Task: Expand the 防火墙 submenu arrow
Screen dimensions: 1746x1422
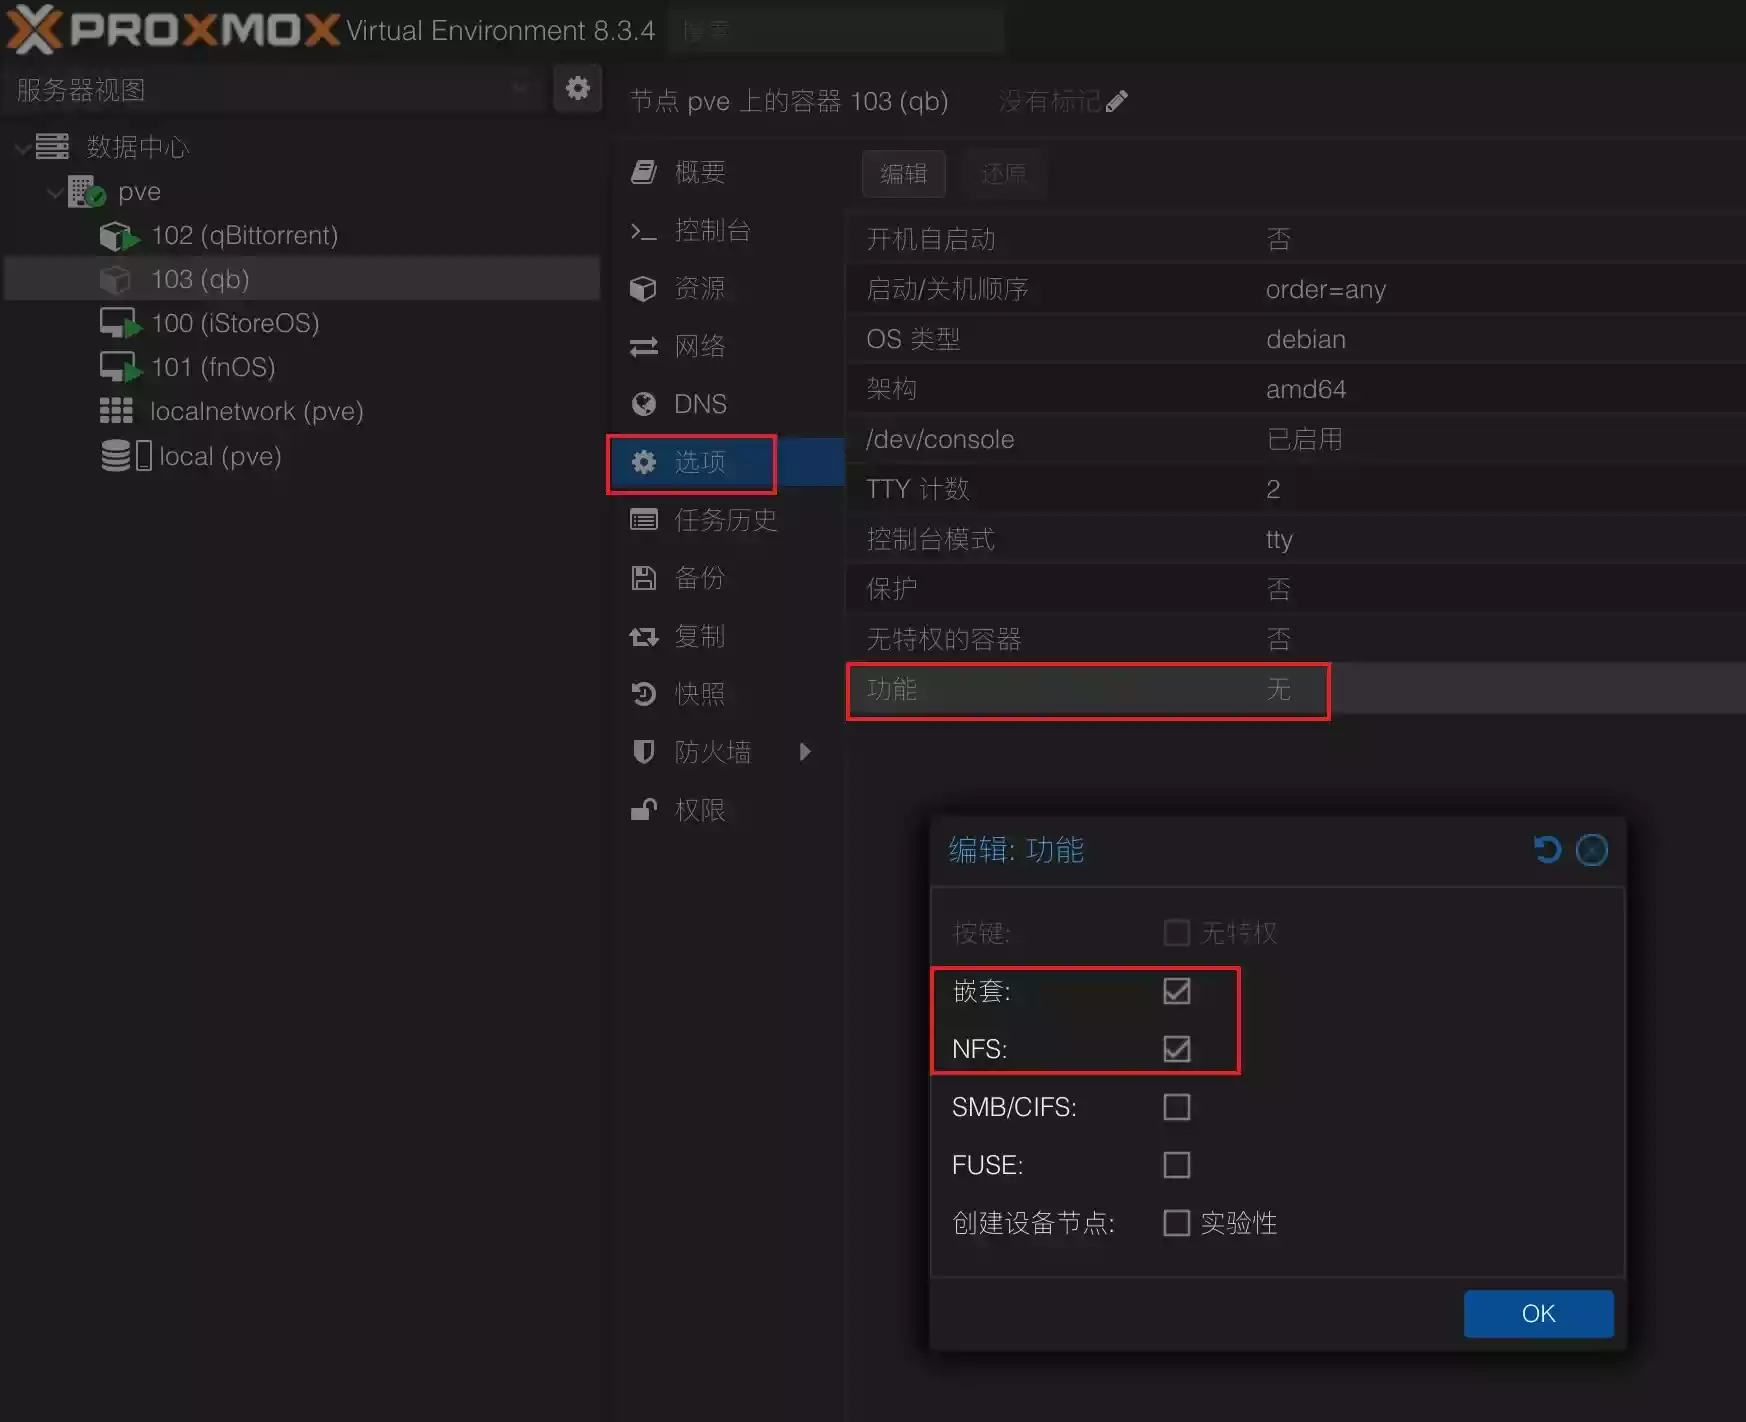Action: click(x=805, y=752)
